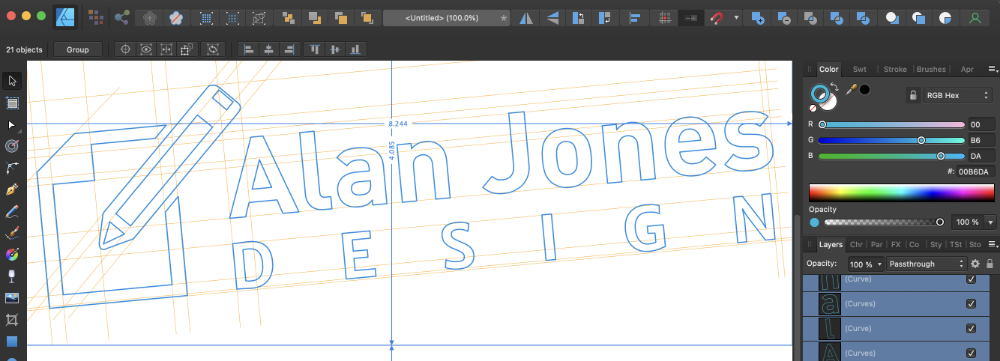This screenshot has width=1000, height=361.
Task: Select the Pen tool
Action: pyautogui.click(x=11, y=189)
